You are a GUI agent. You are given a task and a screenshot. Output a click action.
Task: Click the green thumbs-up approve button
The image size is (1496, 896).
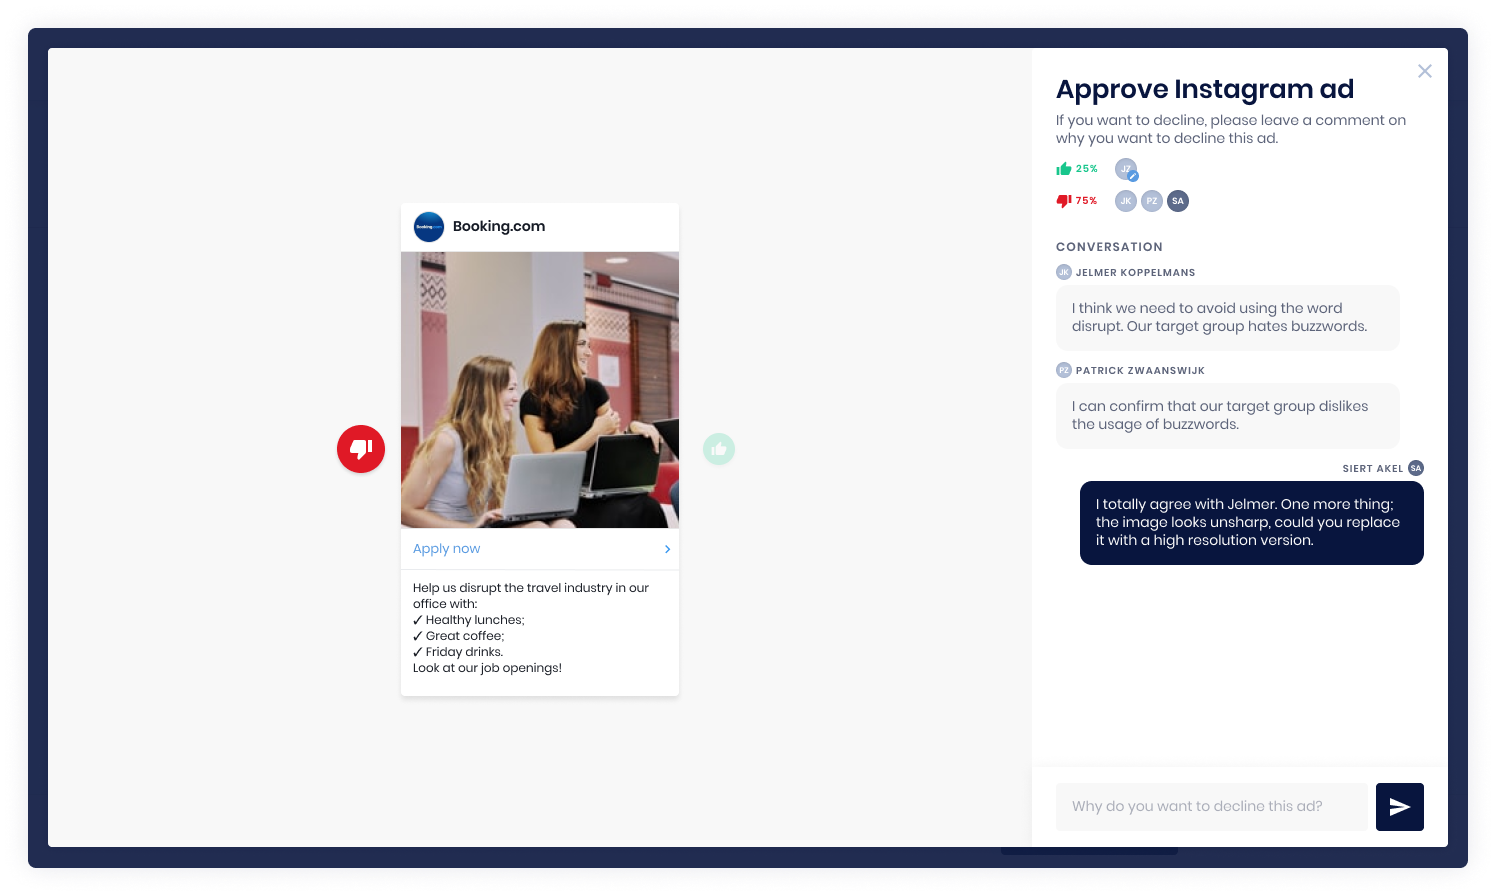(x=719, y=449)
